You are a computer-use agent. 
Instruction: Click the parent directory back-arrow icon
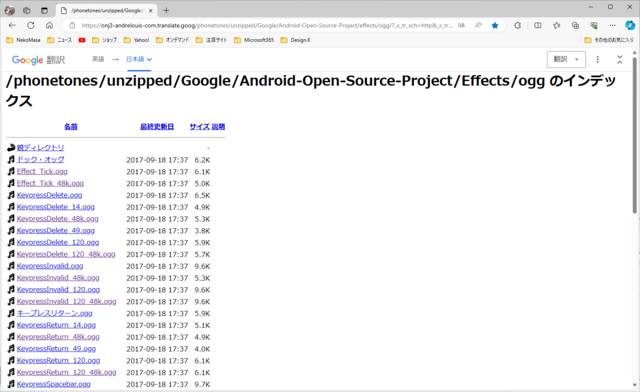(x=11, y=147)
